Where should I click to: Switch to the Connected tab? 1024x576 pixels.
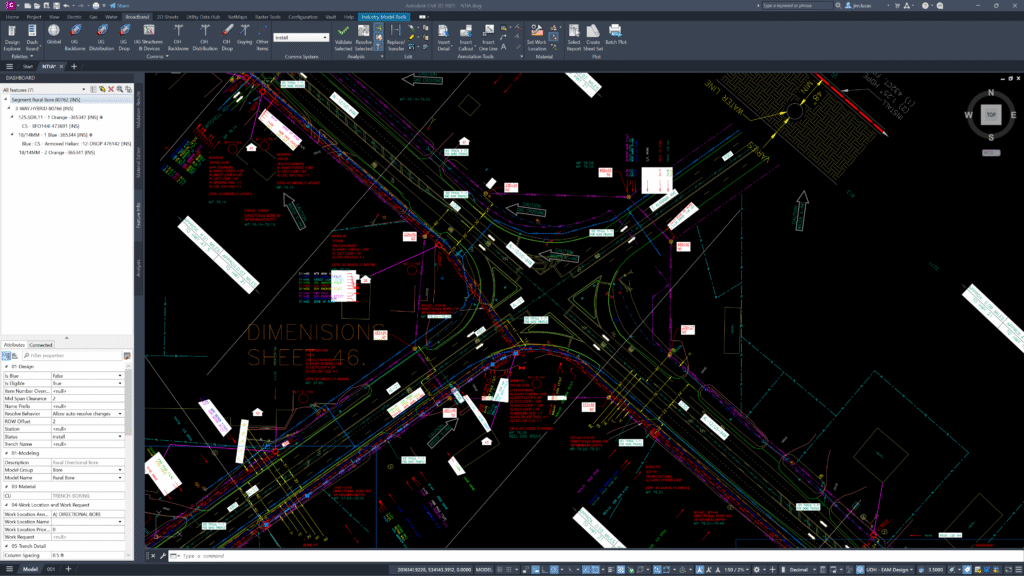tap(41, 344)
